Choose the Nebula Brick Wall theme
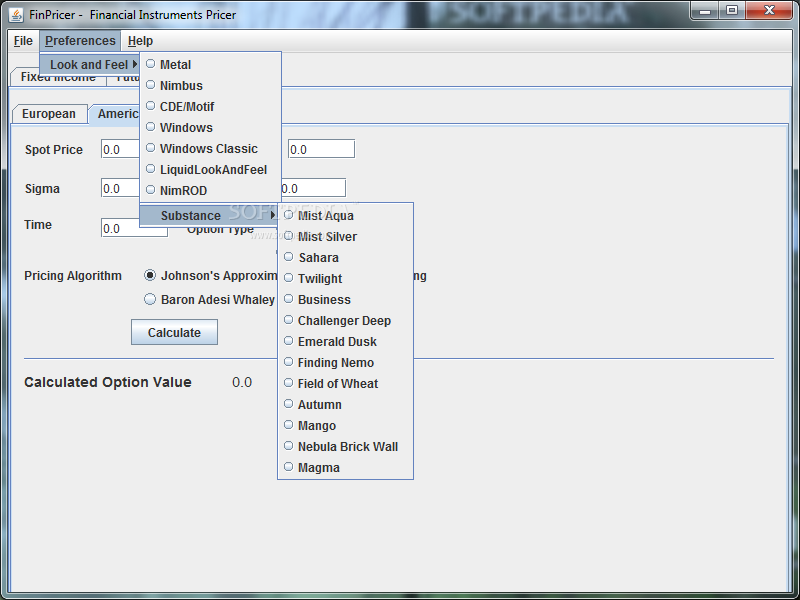Viewport: 800px width, 600px height. (x=345, y=446)
